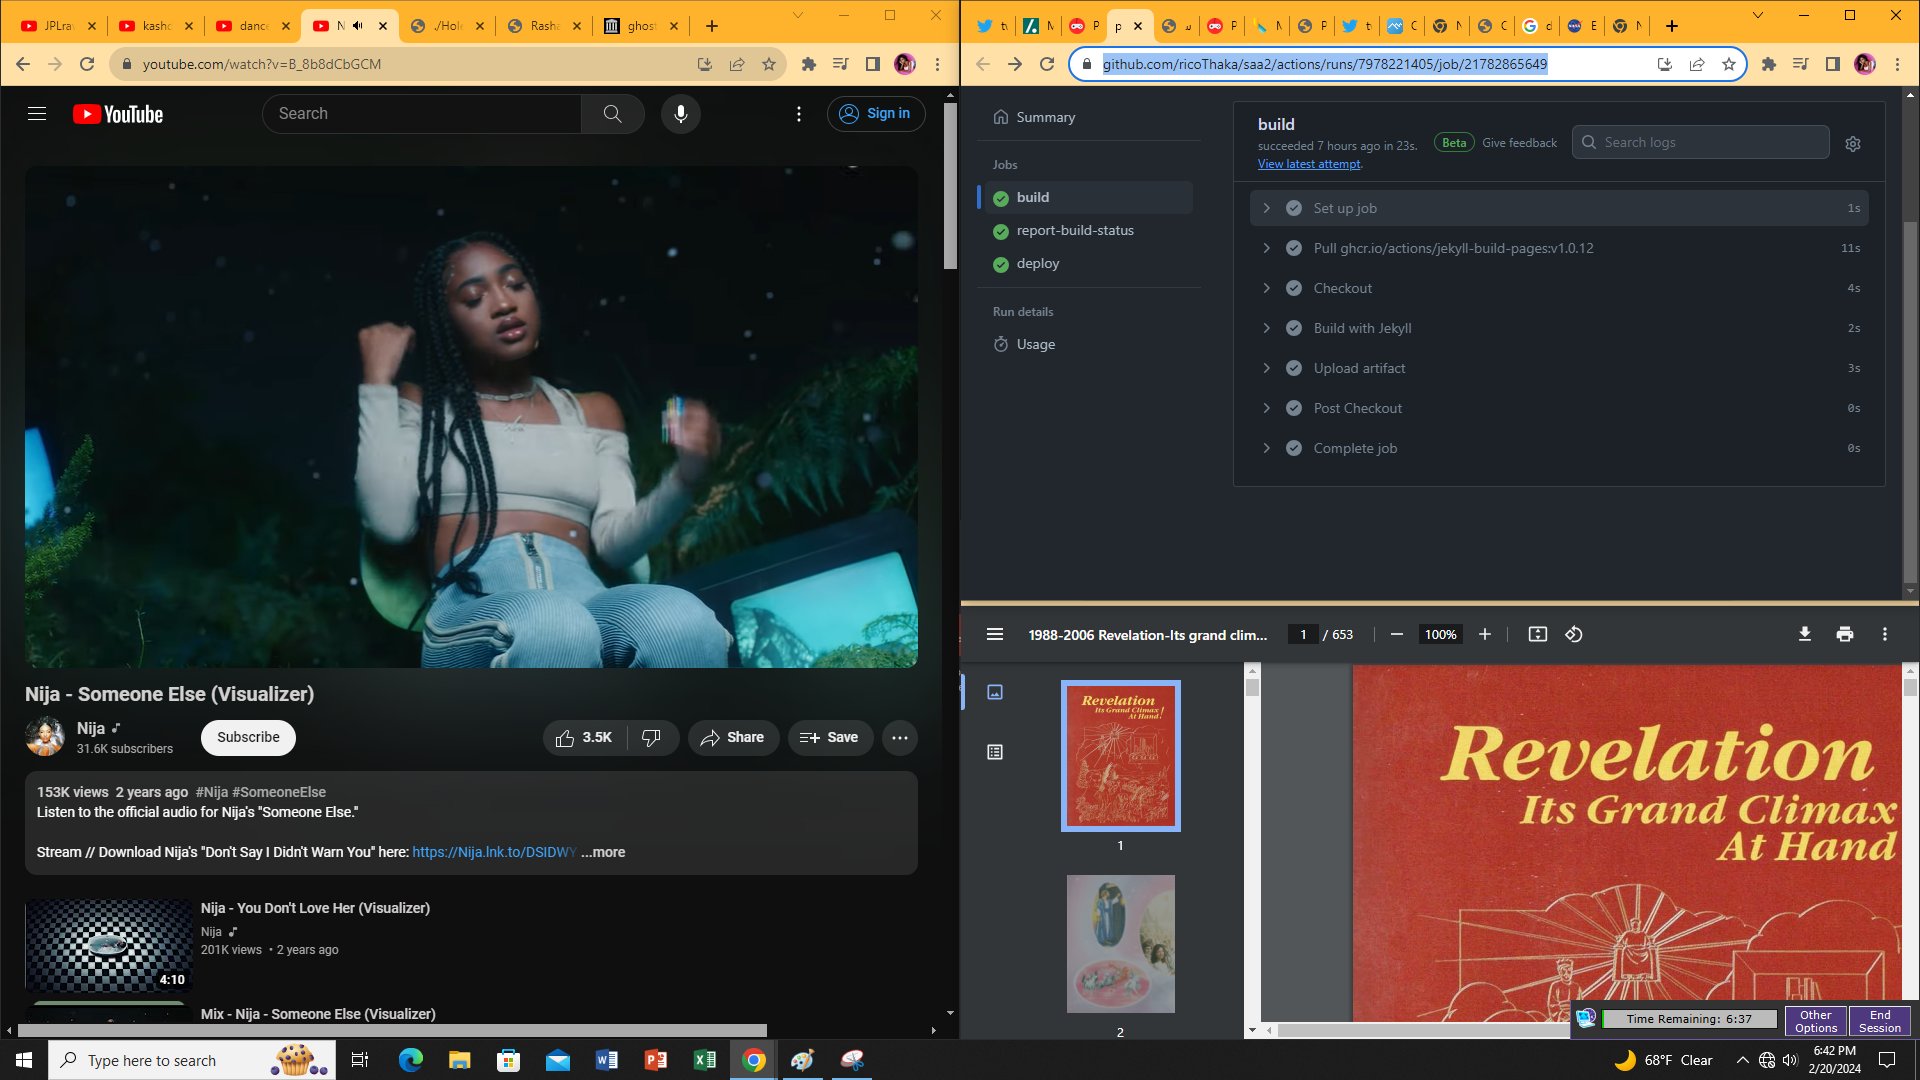
Task: Open more actions ellipsis under the video
Action: tap(900, 738)
